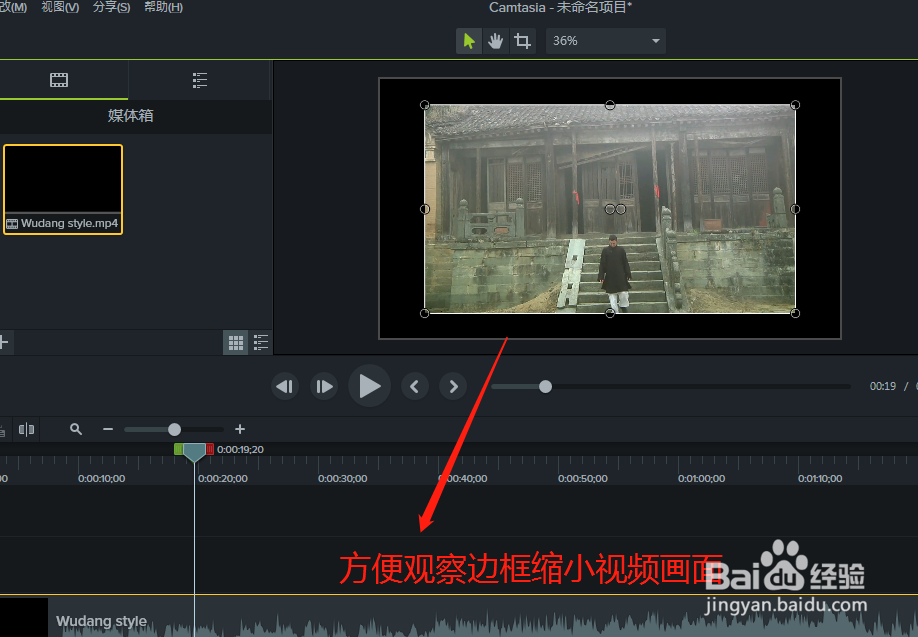918x637 pixels.
Task: Click the timeline zoom magnifier icon
Action: tap(76, 429)
